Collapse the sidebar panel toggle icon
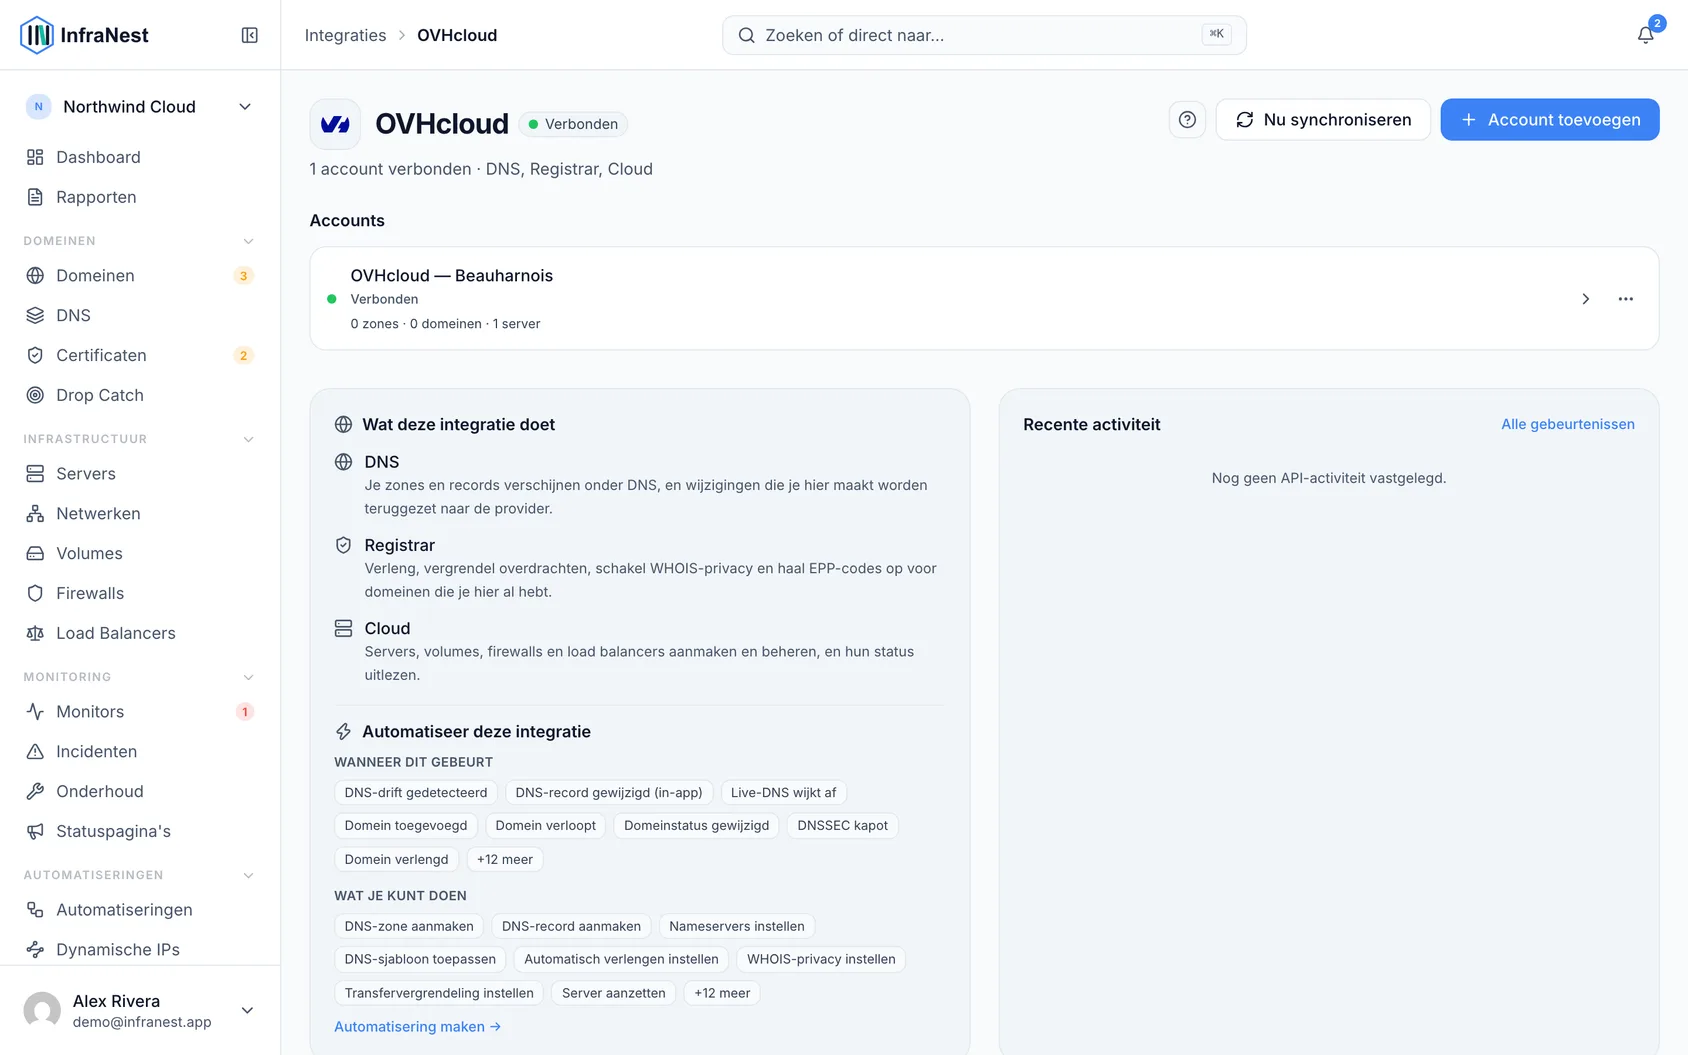The image size is (1688, 1055). pos(250,35)
